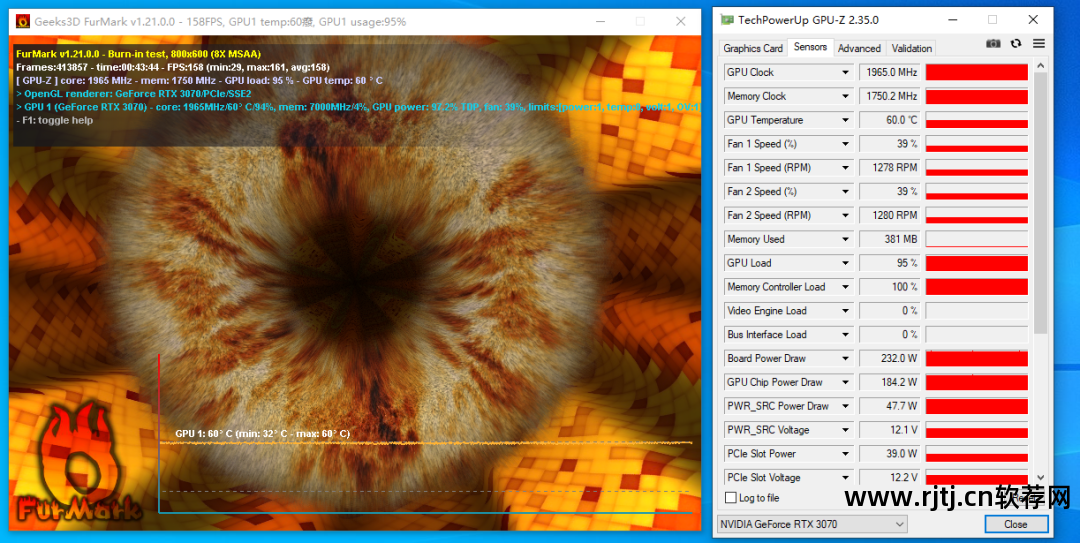Click the 47.7 W PWR_SRC value
Image resolution: width=1080 pixels, height=543 pixels.
coord(889,406)
